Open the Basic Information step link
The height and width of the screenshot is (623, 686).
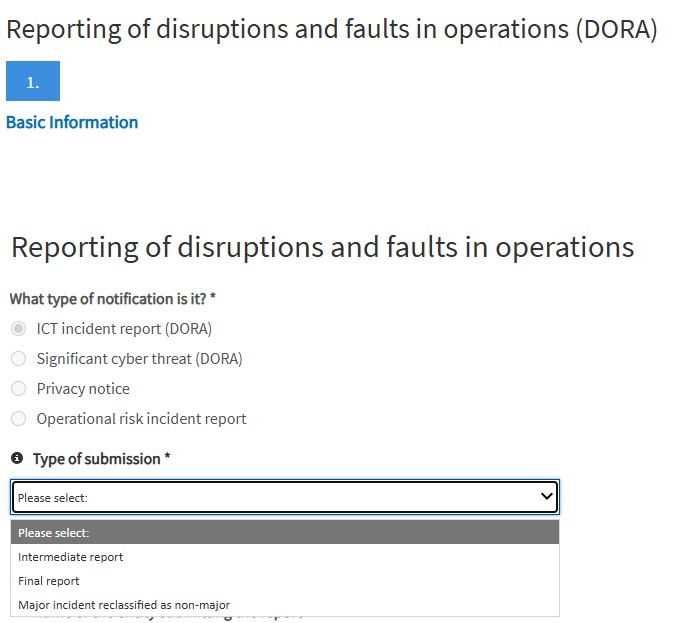click(x=72, y=122)
